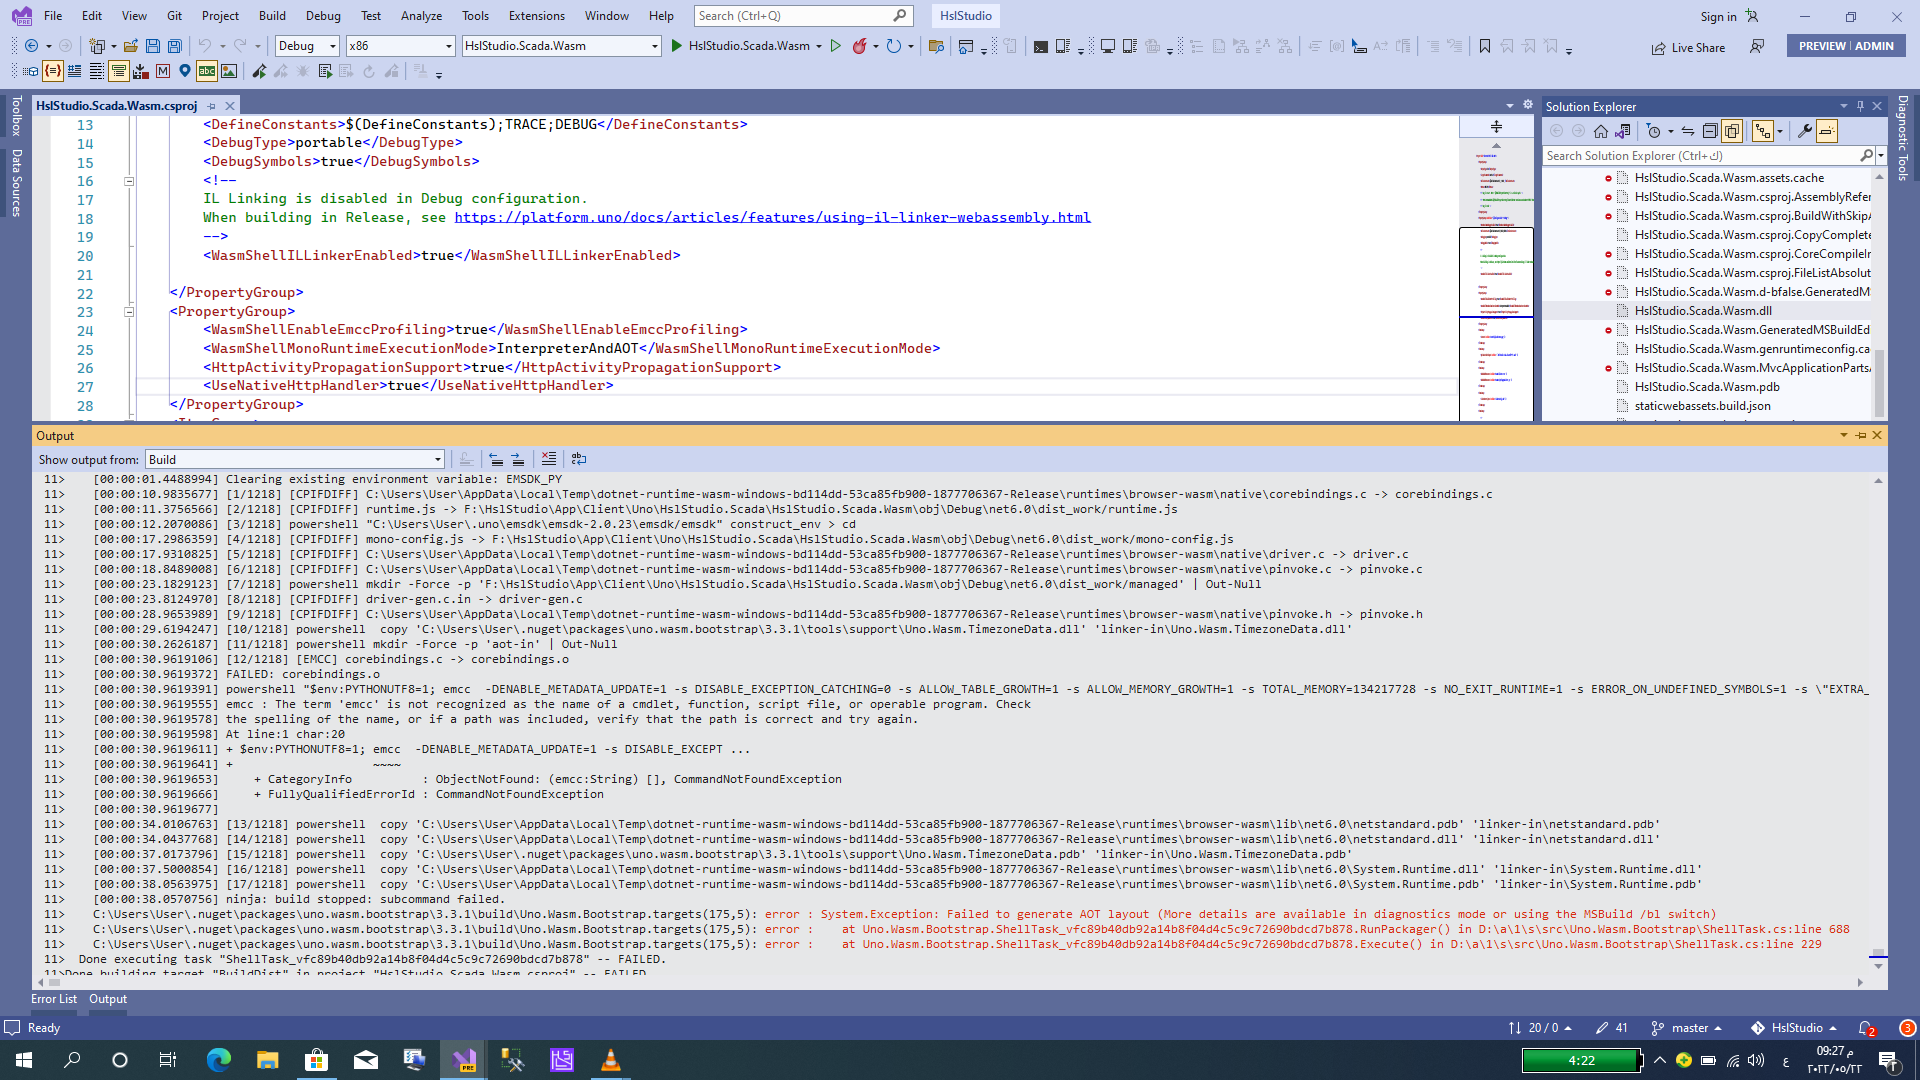Screen dimensions: 1920x1080
Task: Click the Navigate Backward arrow icon
Action: [x=32, y=46]
